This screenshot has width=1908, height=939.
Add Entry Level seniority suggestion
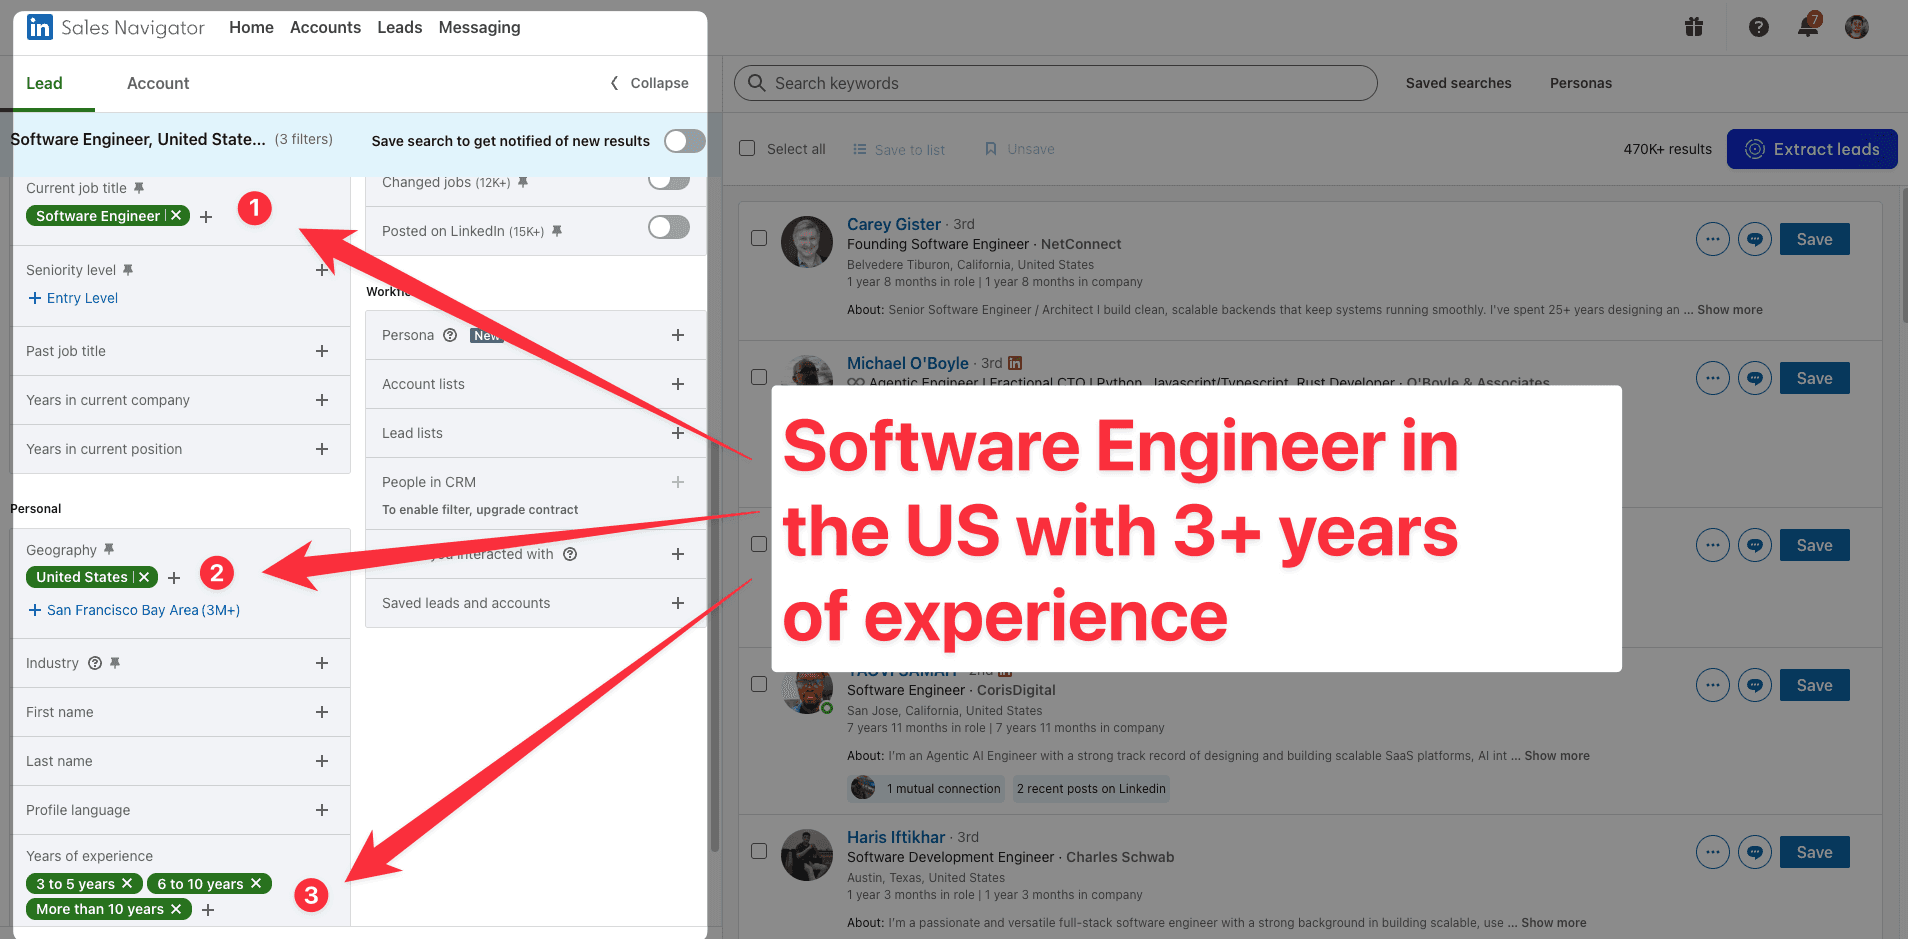tap(73, 298)
